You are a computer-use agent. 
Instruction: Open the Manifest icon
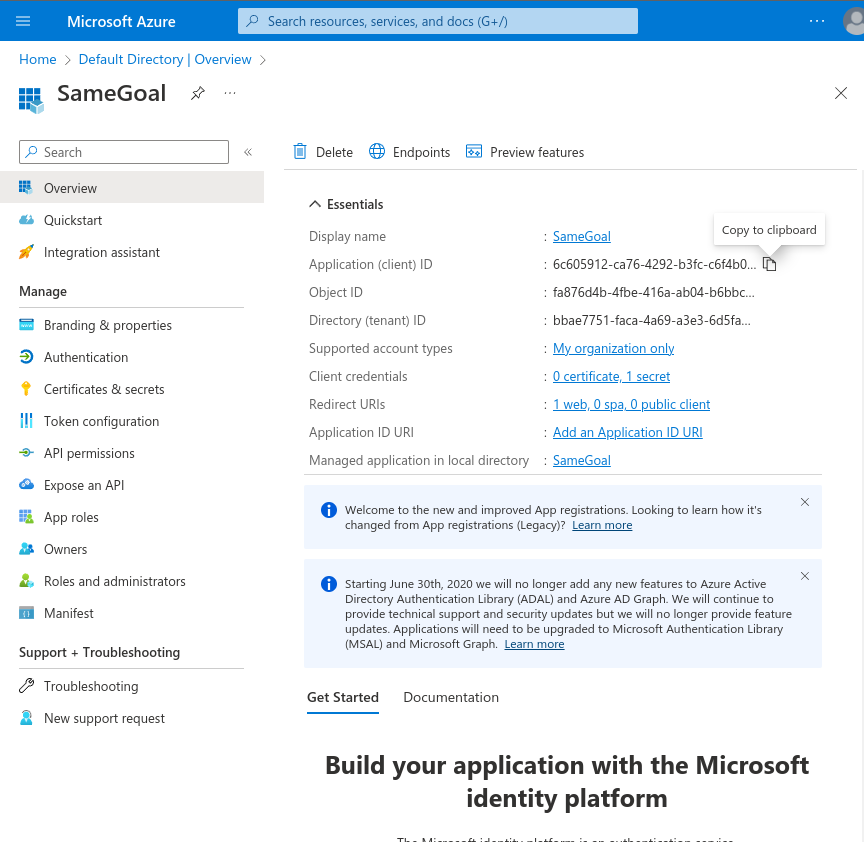[26, 613]
